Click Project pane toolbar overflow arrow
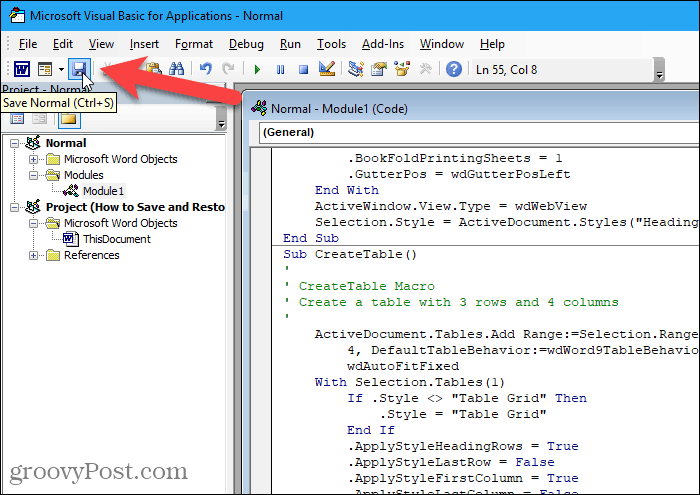This screenshot has height=495, width=700. [x=221, y=120]
